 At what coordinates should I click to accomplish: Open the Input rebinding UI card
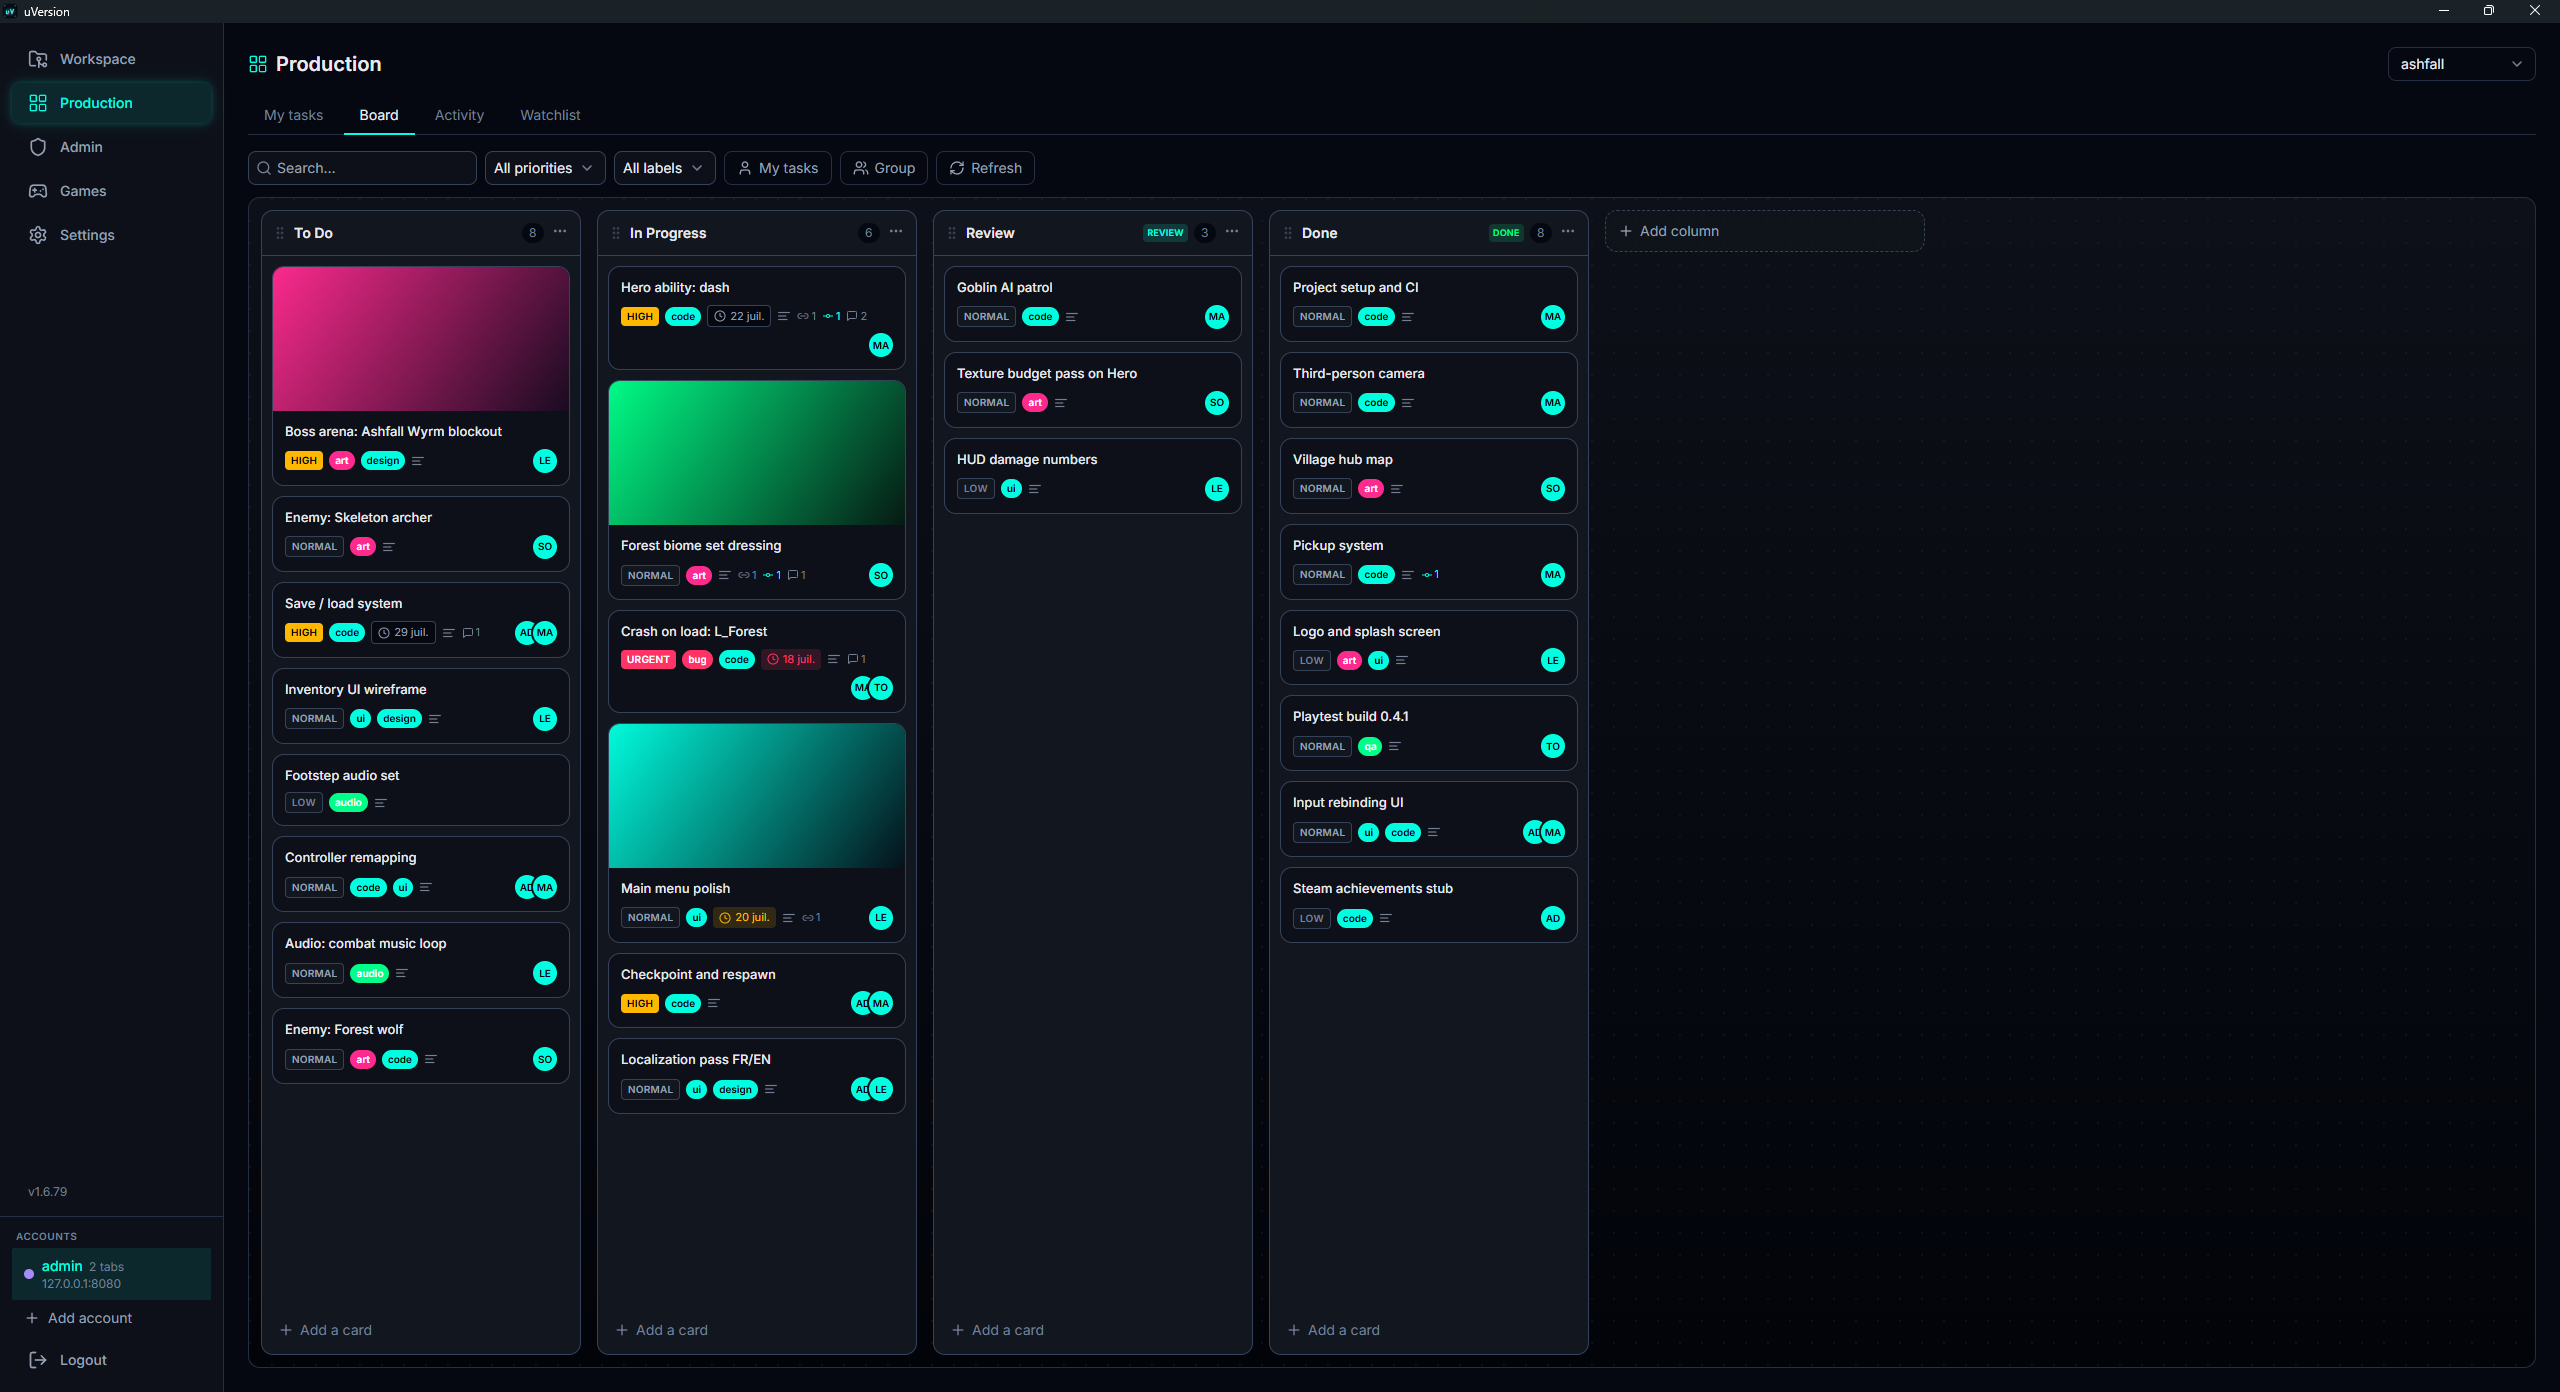tap(1429, 819)
